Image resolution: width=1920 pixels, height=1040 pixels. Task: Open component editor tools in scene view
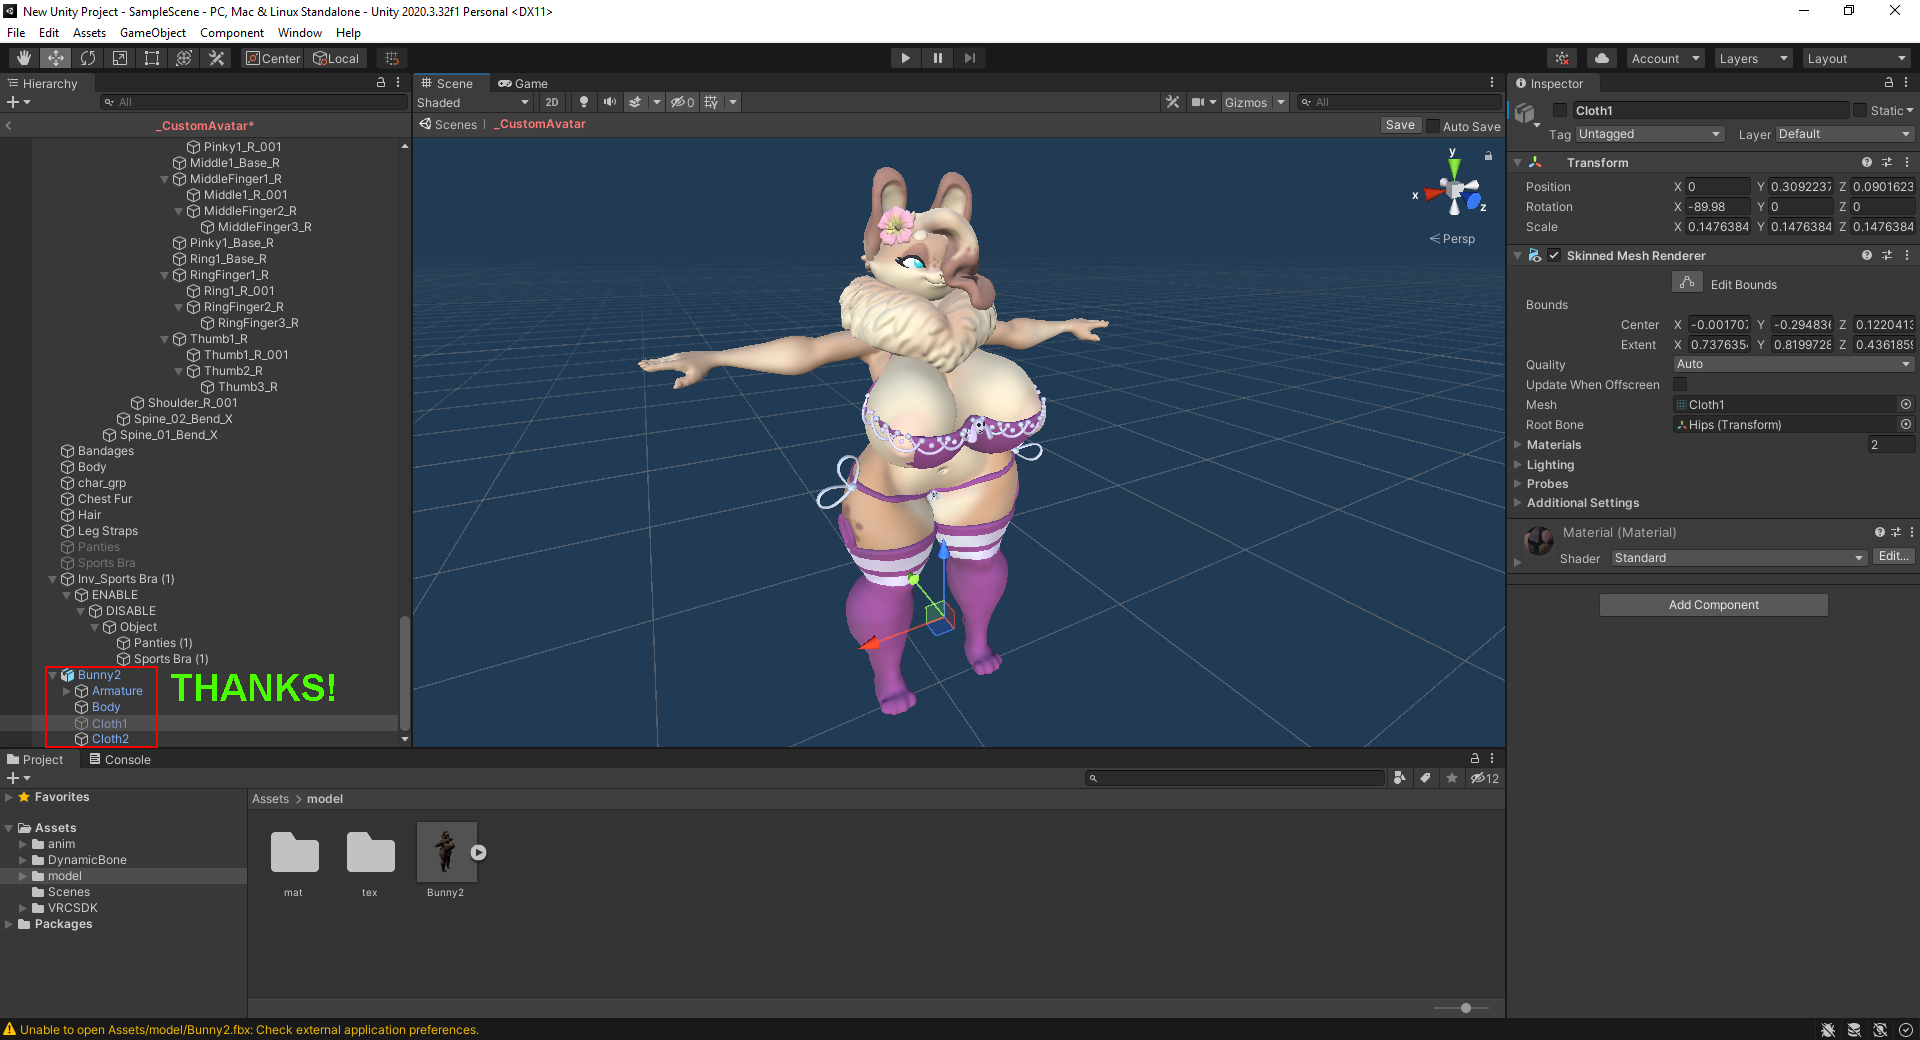coord(1173,102)
